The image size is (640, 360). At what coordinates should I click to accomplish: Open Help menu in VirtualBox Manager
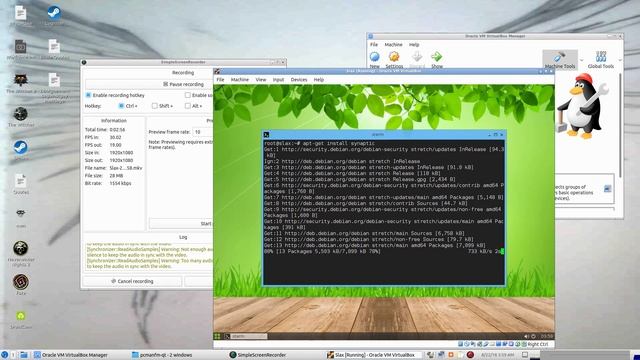414,44
